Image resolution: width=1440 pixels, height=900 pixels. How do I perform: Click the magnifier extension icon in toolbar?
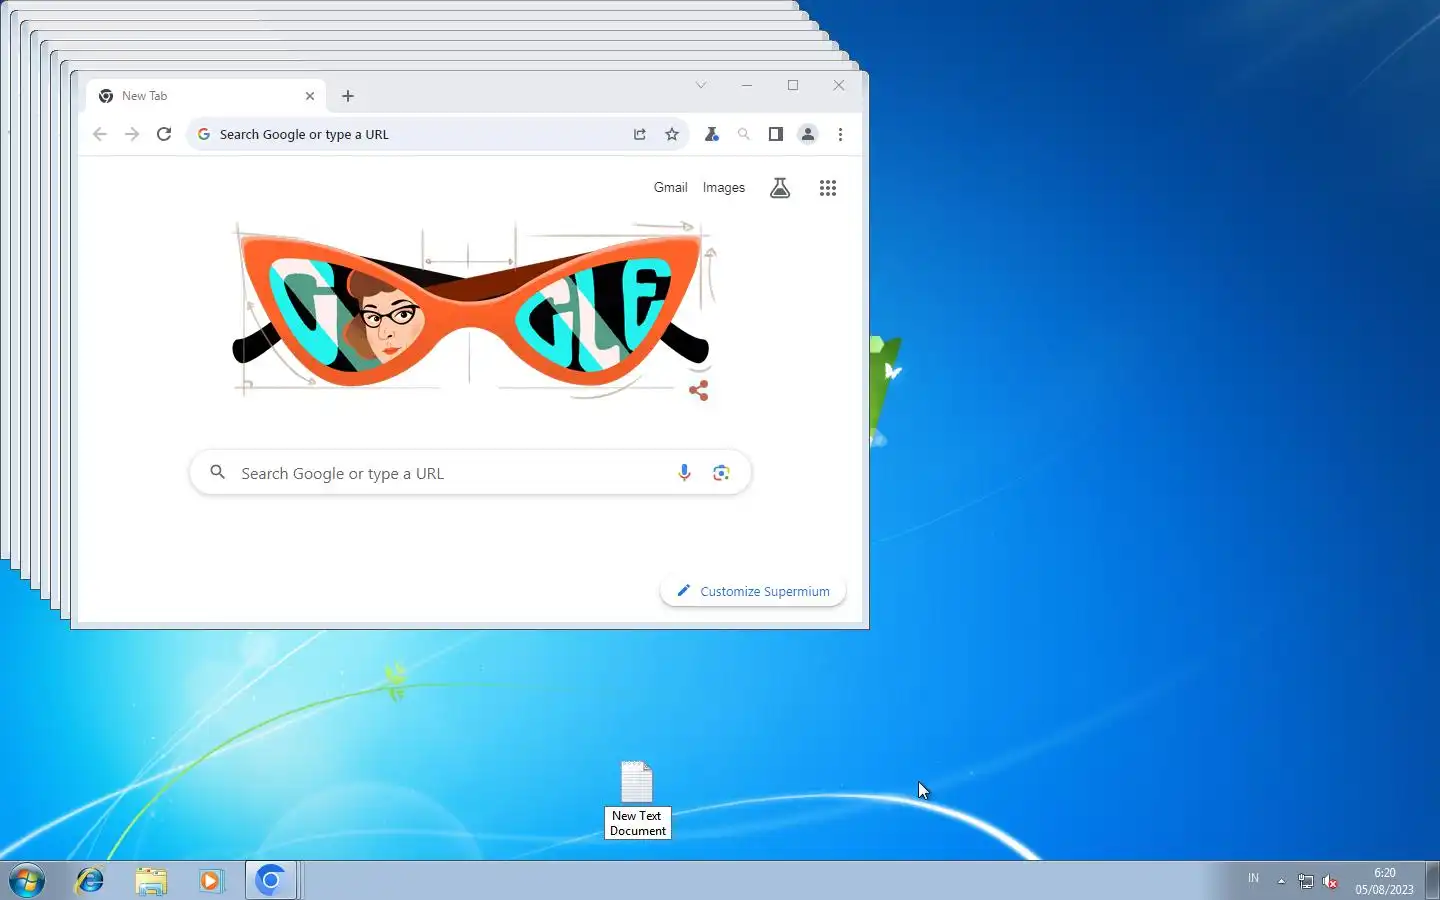[x=744, y=134]
